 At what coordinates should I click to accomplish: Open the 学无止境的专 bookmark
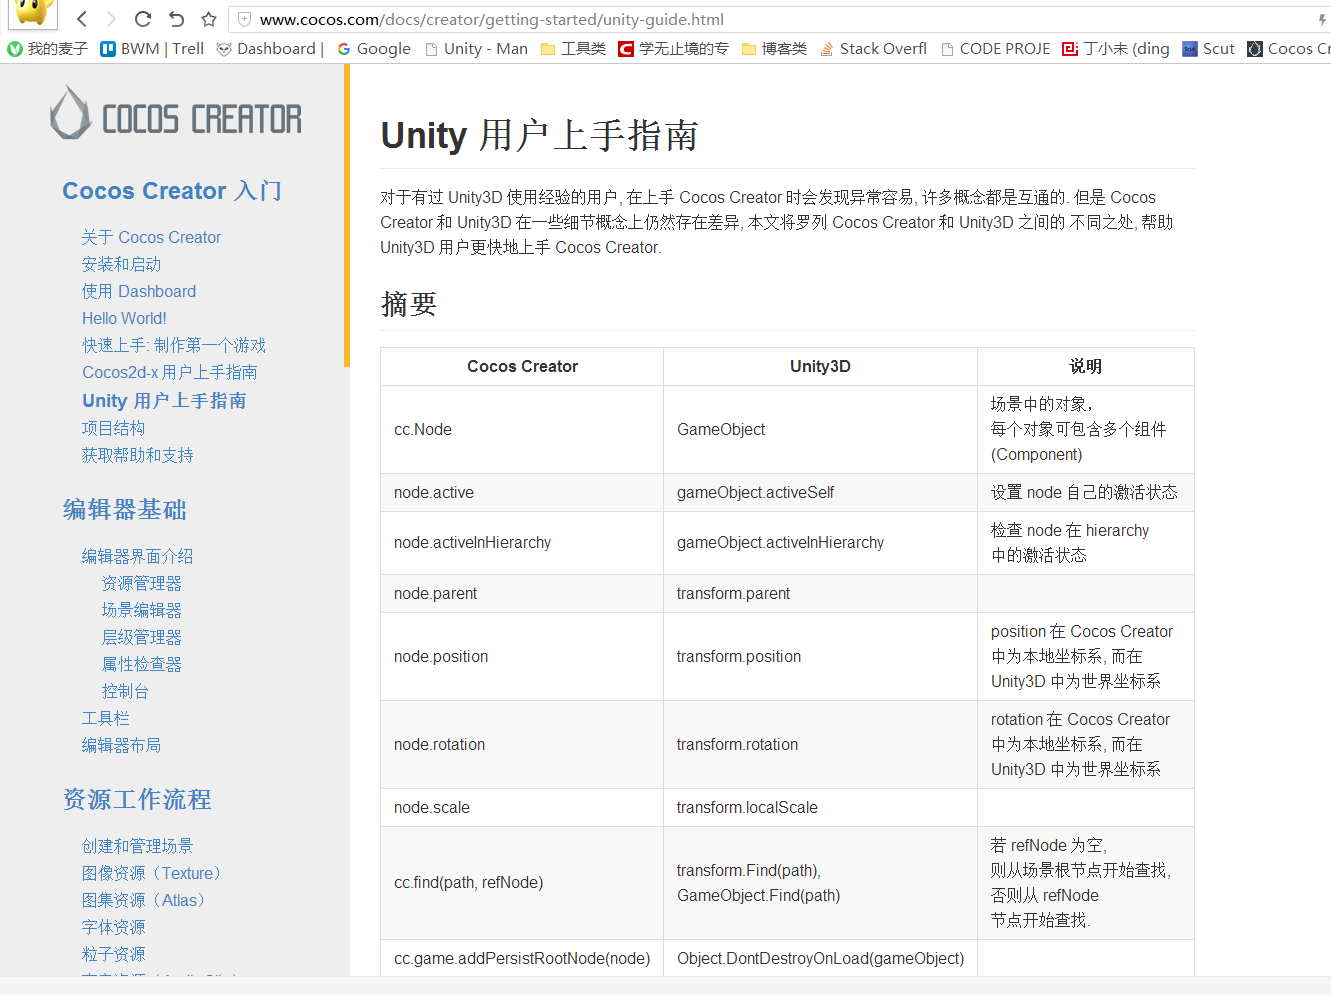tap(673, 49)
